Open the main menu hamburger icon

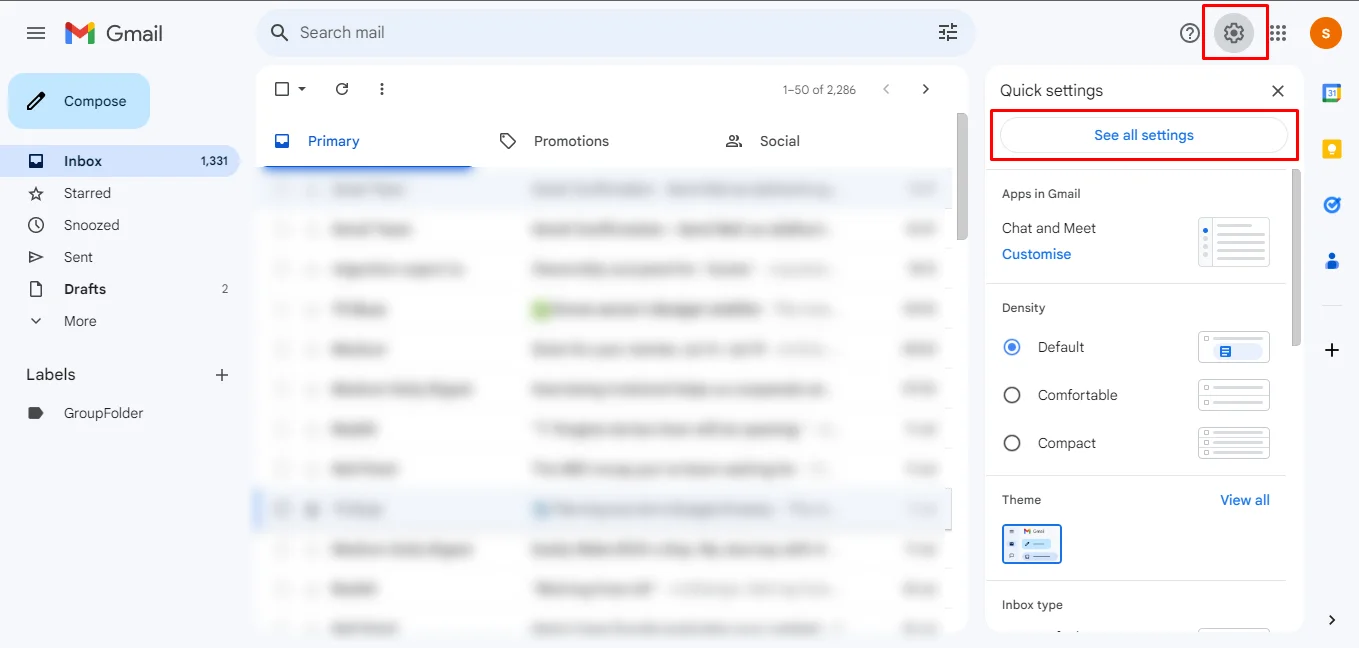click(x=36, y=33)
